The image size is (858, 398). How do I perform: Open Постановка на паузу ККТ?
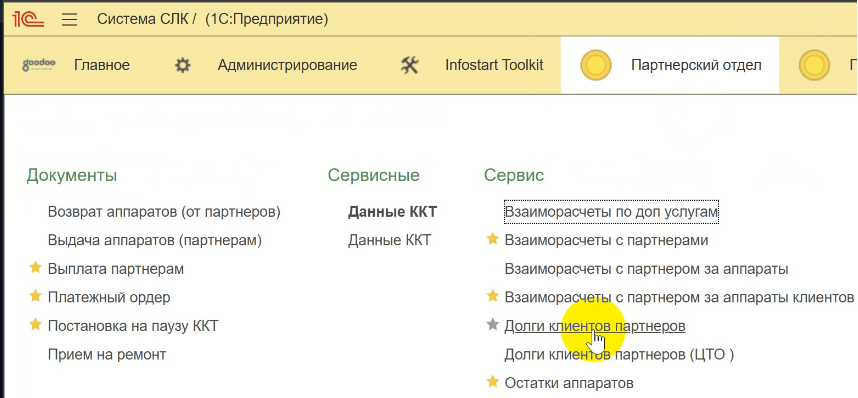click(133, 326)
